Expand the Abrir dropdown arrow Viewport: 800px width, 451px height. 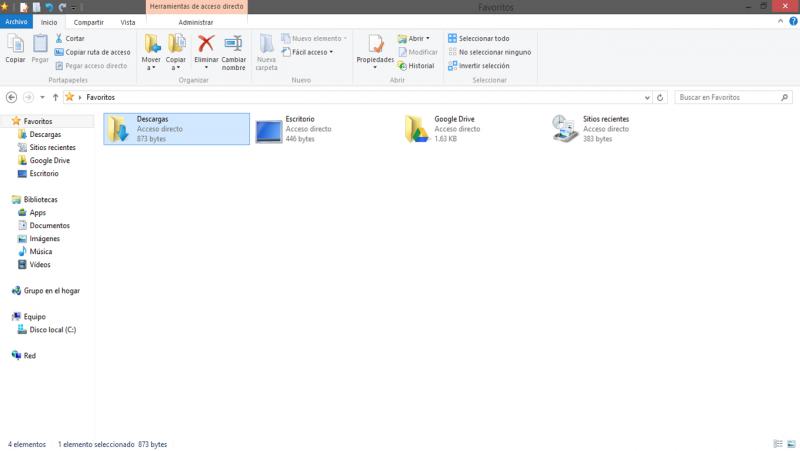coord(427,38)
